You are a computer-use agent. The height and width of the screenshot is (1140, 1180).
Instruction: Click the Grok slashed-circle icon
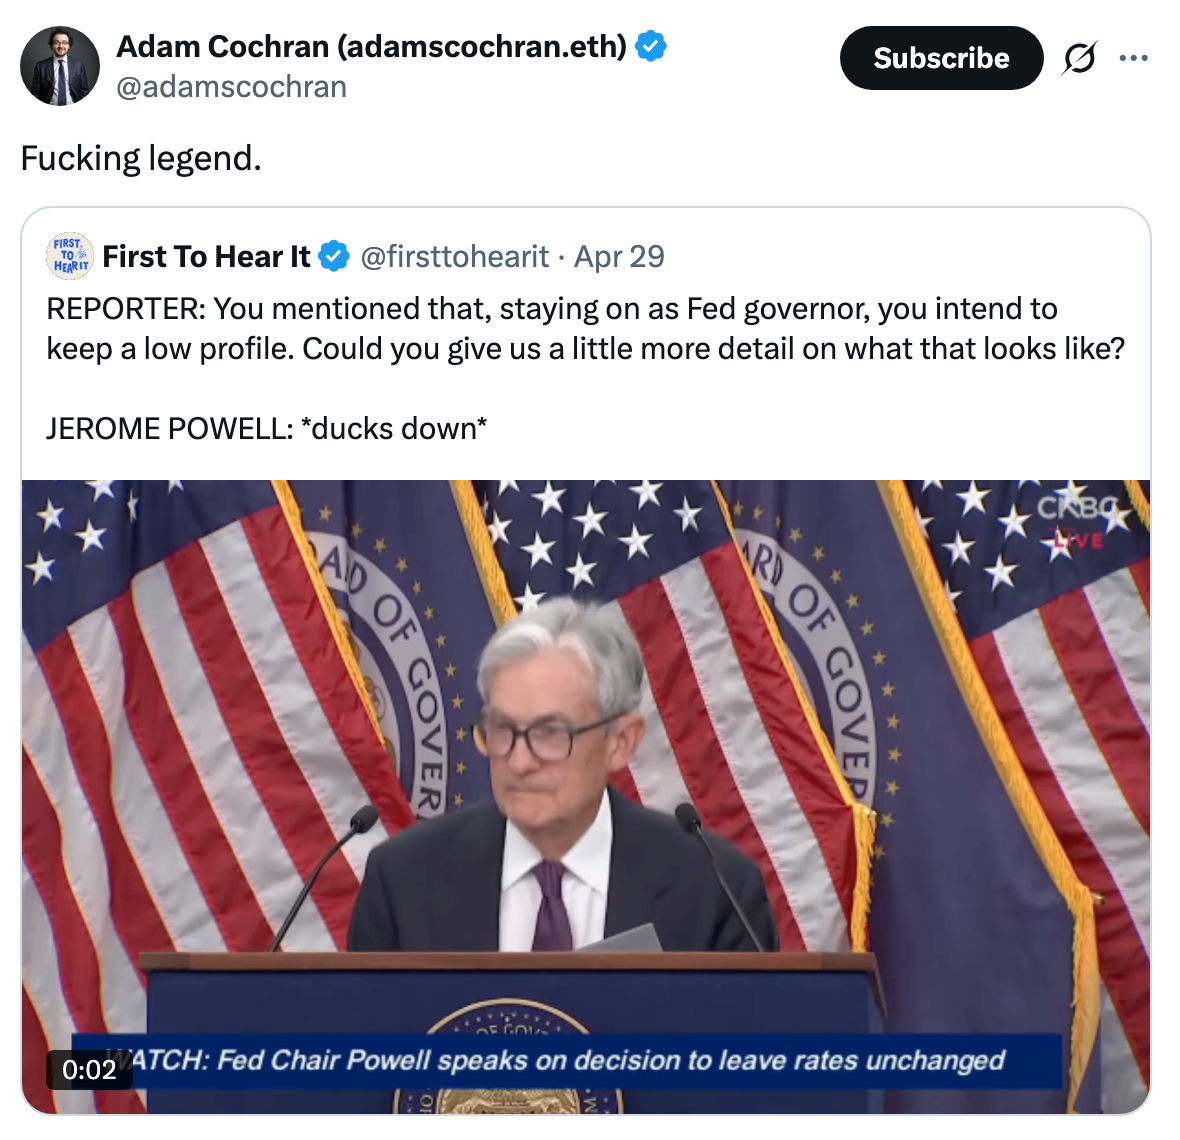(1079, 58)
